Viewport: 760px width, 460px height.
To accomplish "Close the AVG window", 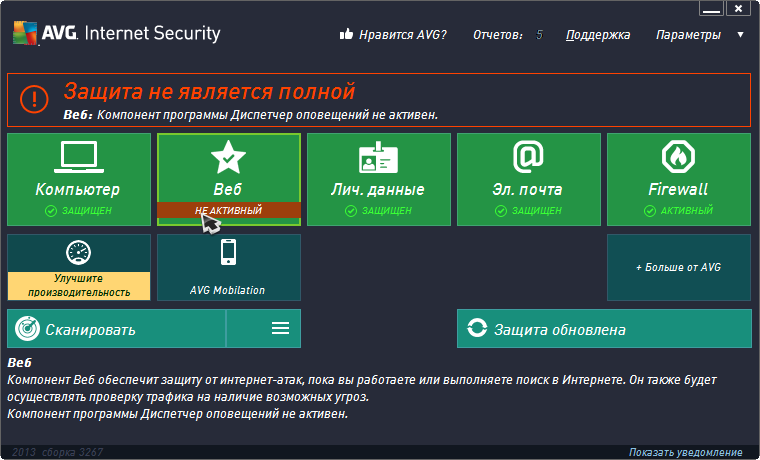I will 738,8.
